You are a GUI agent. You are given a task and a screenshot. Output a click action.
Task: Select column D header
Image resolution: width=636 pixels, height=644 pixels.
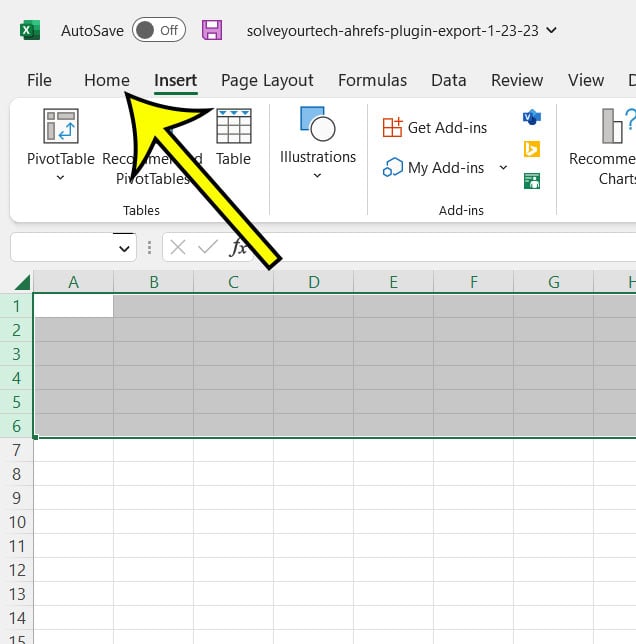[314, 282]
